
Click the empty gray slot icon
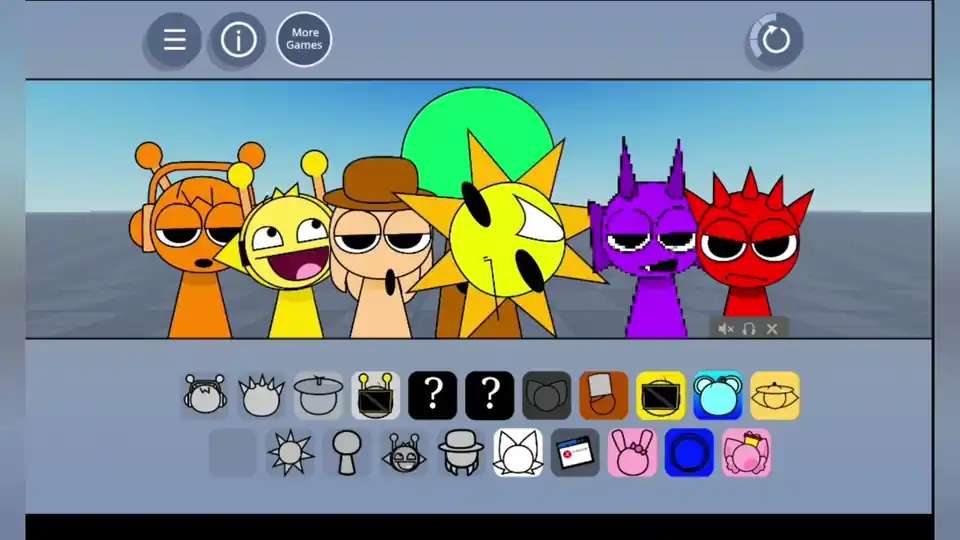[233, 453]
